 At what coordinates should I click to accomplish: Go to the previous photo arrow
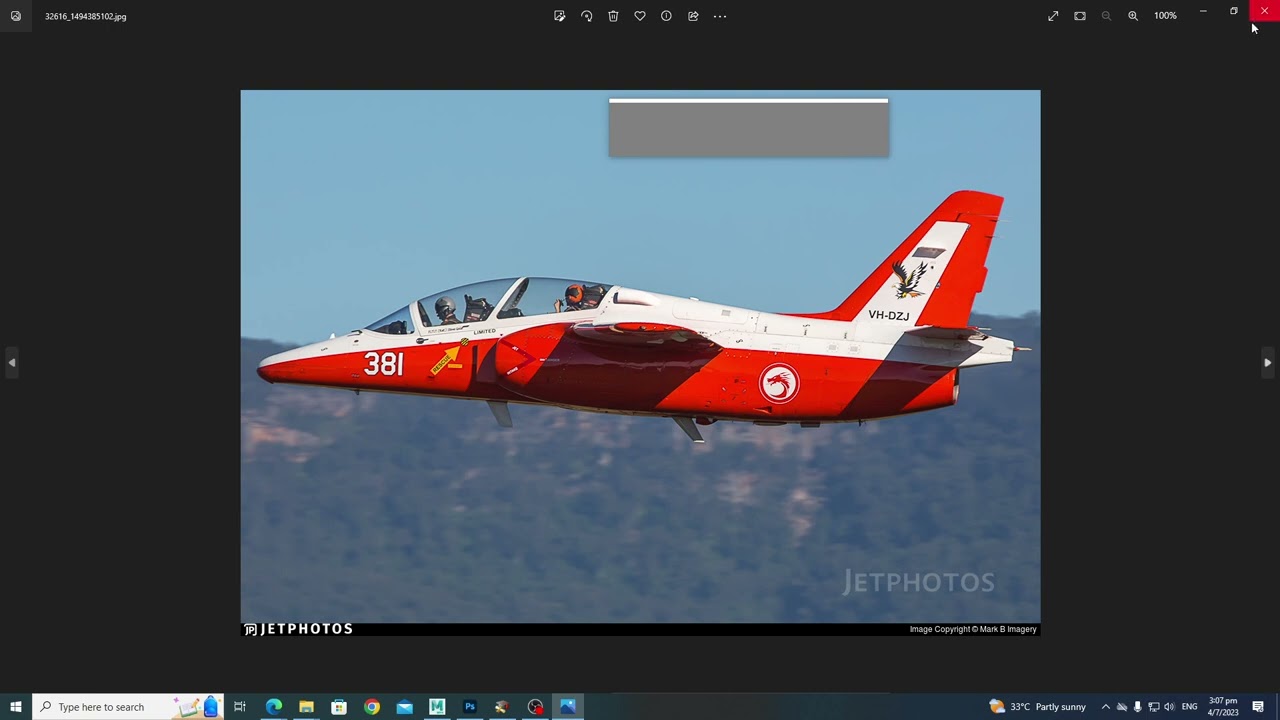click(x=11, y=362)
